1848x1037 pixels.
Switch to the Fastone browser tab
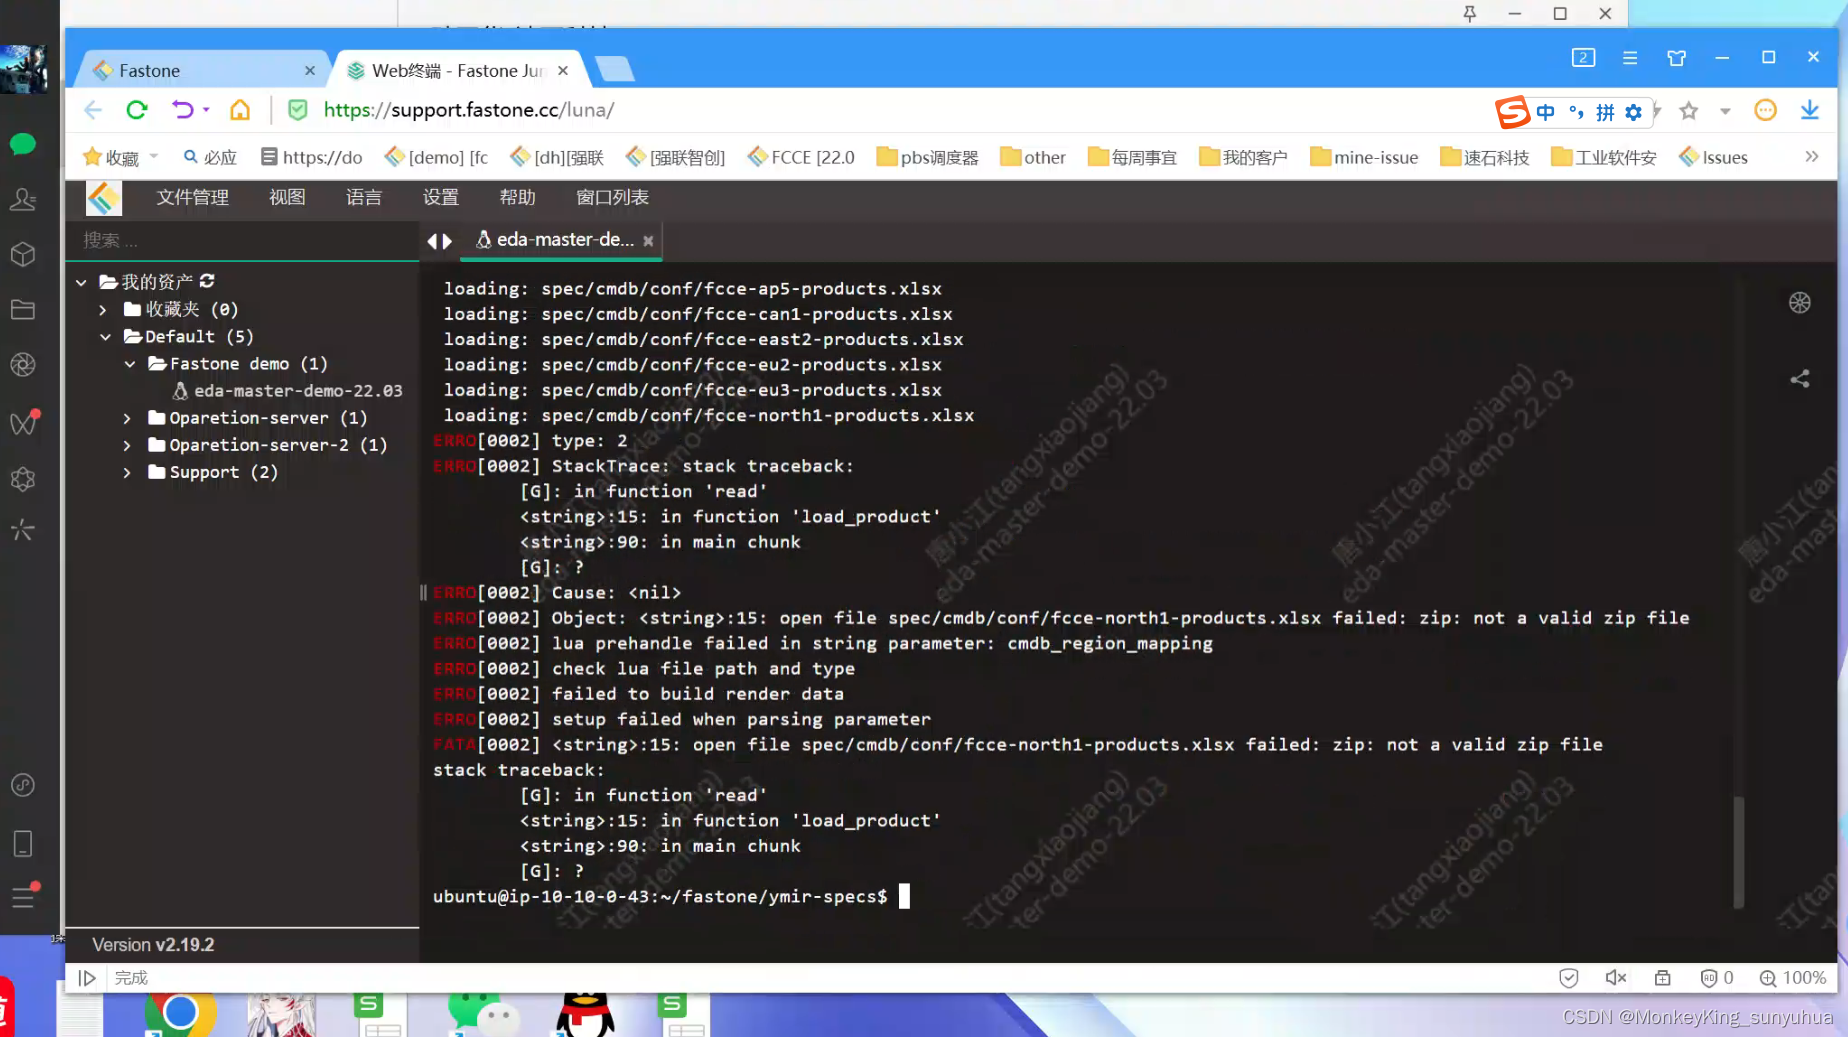coord(200,71)
